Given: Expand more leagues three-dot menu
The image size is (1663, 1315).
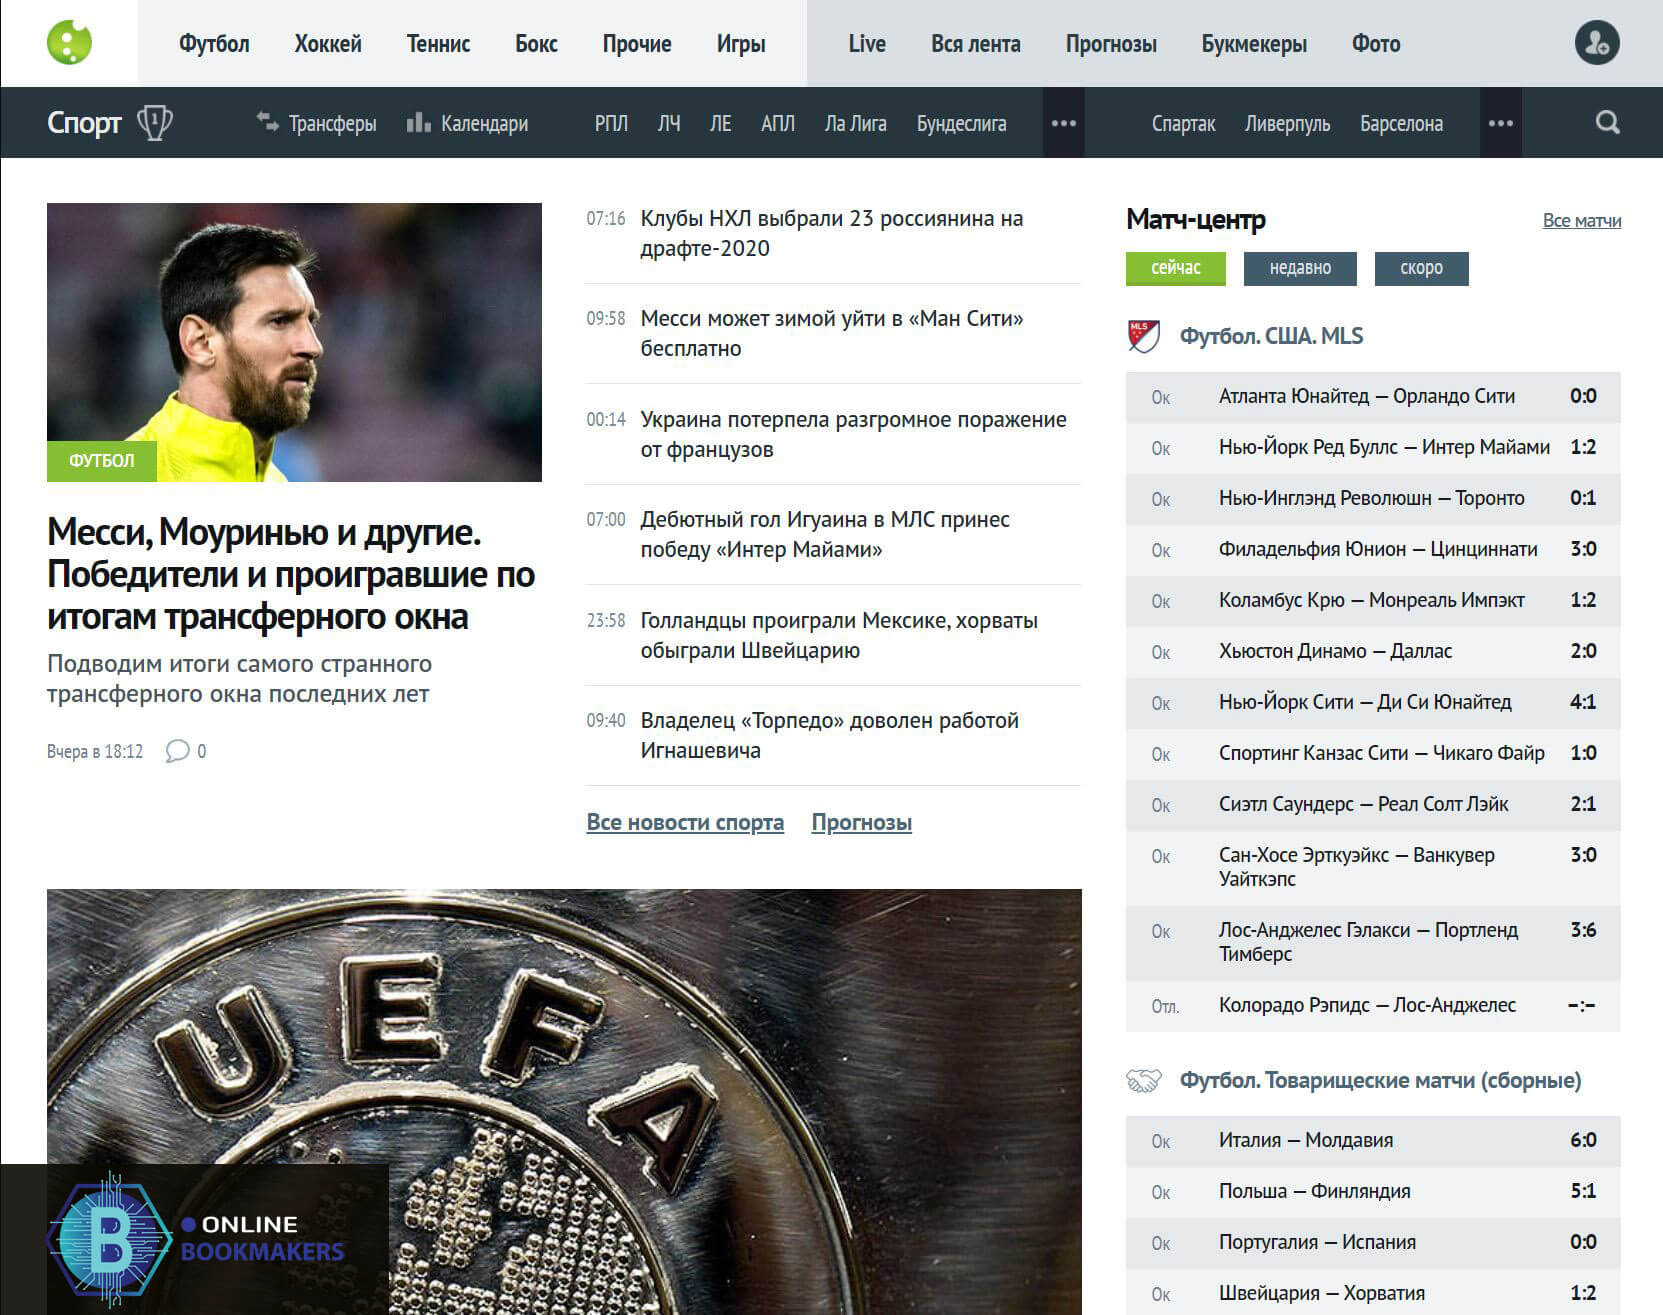Looking at the screenshot, I should [1064, 123].
